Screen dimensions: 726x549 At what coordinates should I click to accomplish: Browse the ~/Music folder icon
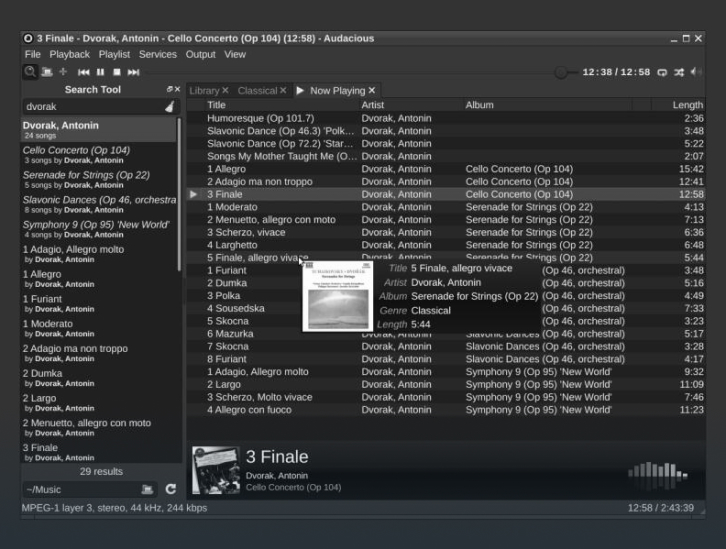pyautogui.click(x=147, y=489)
